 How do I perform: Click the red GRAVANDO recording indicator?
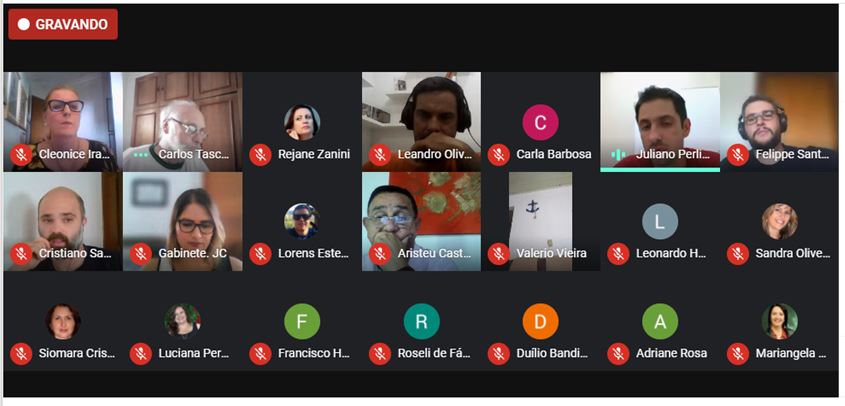pyautogui.click(x=63, y=24)
